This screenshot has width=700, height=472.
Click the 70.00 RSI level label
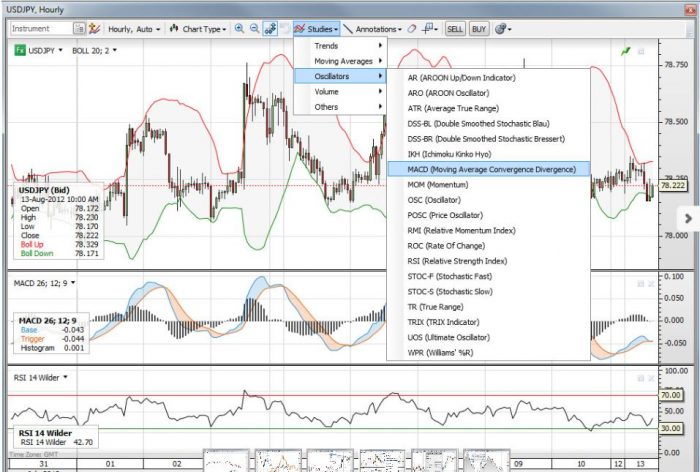pyautogui.click(x=670, y=395)
